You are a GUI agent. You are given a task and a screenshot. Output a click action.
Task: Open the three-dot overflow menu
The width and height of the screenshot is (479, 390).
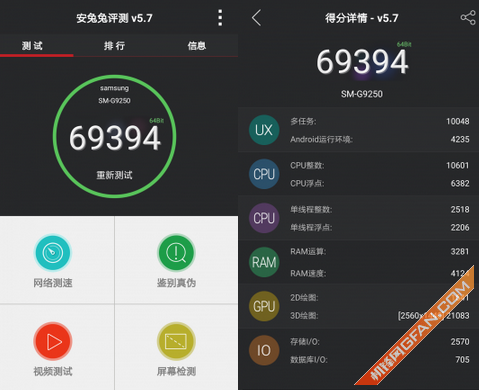point(220,18)
